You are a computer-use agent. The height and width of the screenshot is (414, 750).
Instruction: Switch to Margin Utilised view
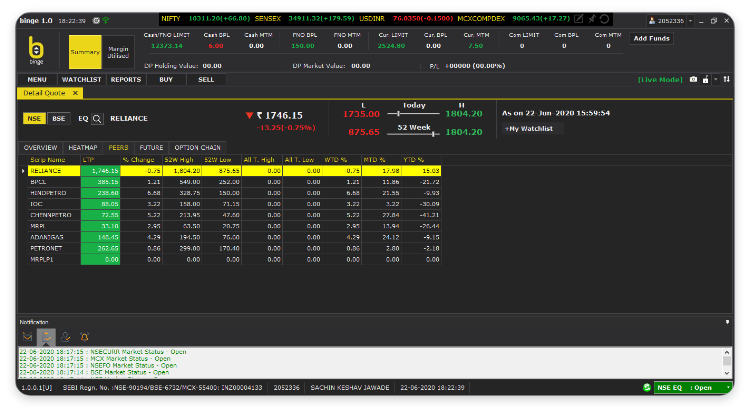[x=118, y=52]
